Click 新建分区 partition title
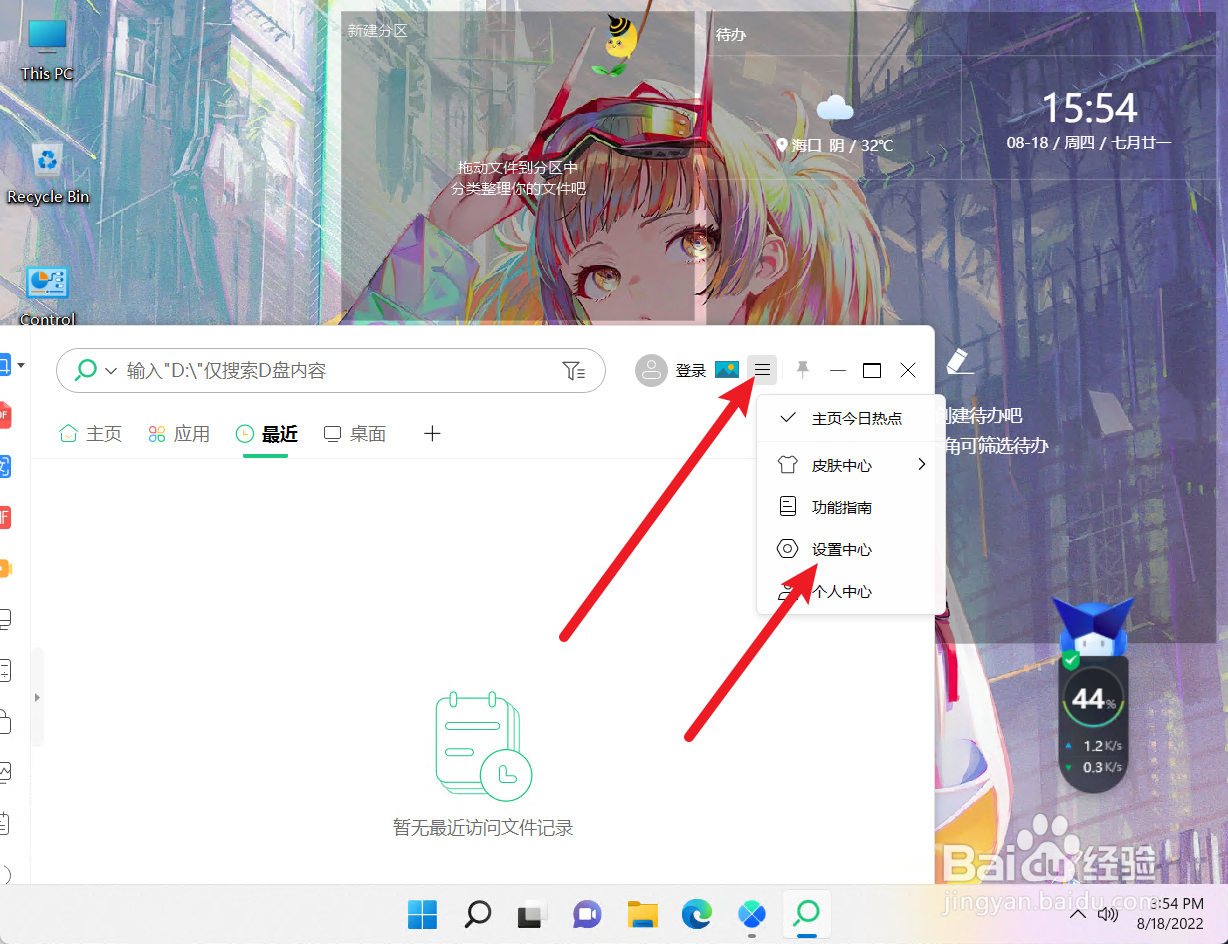1228x944 pixels. (x=378, y=31)
